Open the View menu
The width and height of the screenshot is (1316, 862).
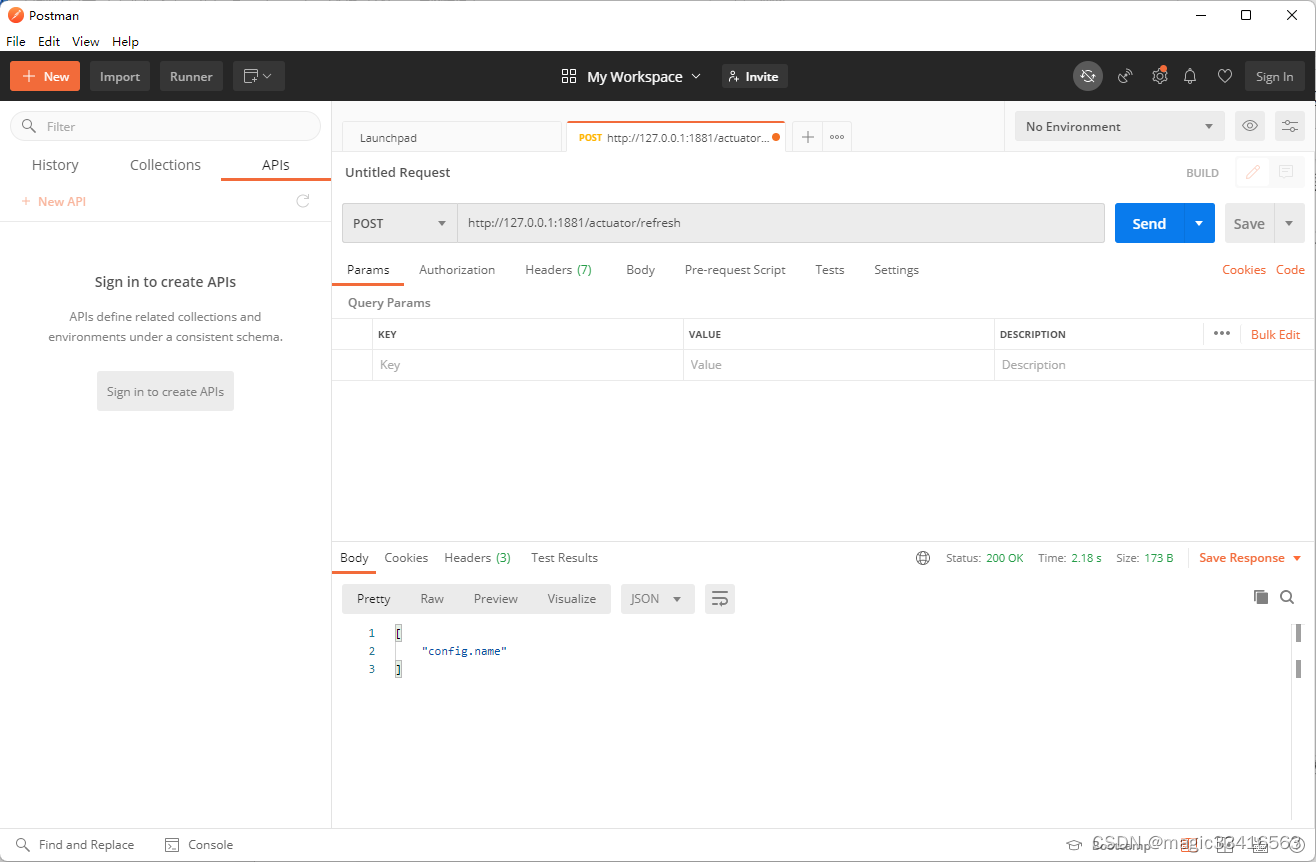tap(86, 41)
